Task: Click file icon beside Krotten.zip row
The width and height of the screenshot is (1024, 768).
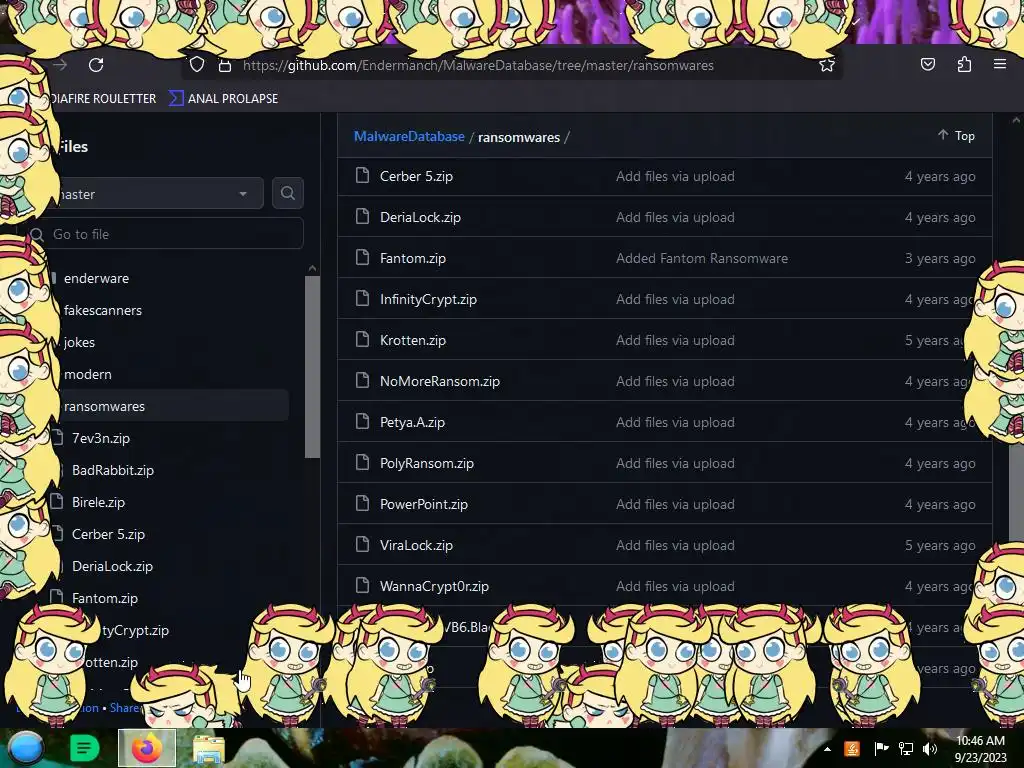Action: tap(362, 339)
